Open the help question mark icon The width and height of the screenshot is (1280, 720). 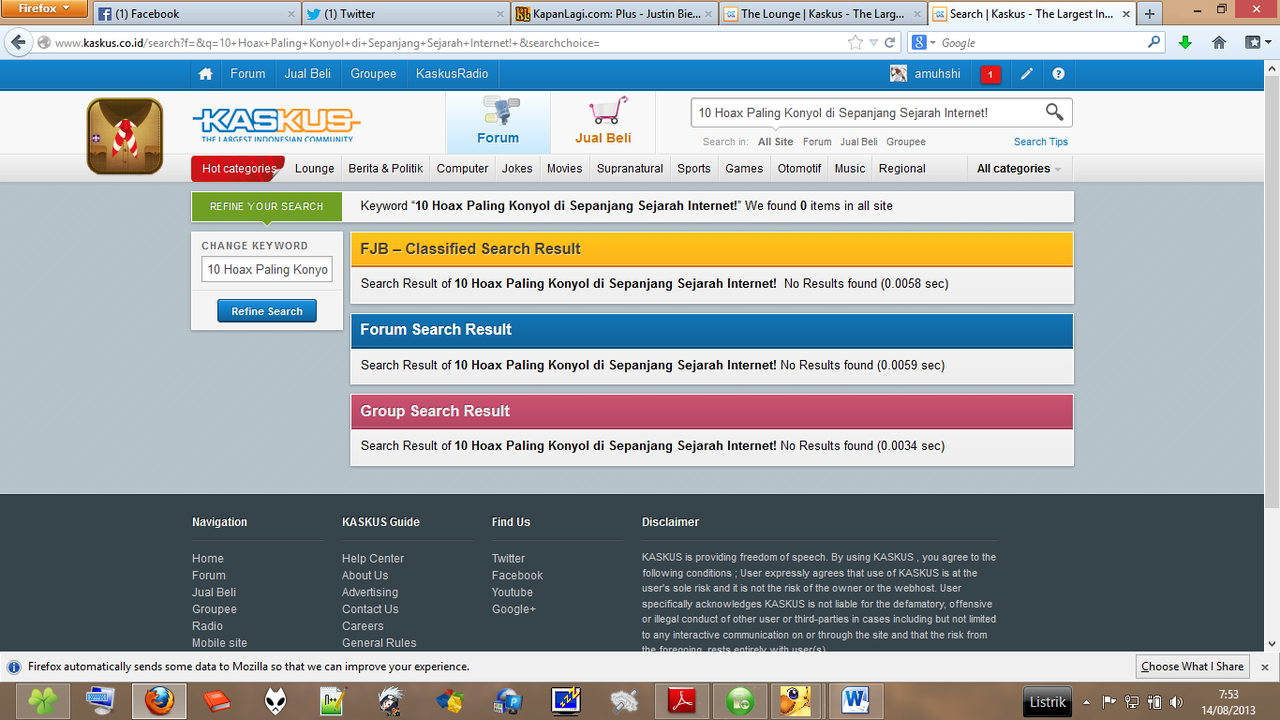1058,74
